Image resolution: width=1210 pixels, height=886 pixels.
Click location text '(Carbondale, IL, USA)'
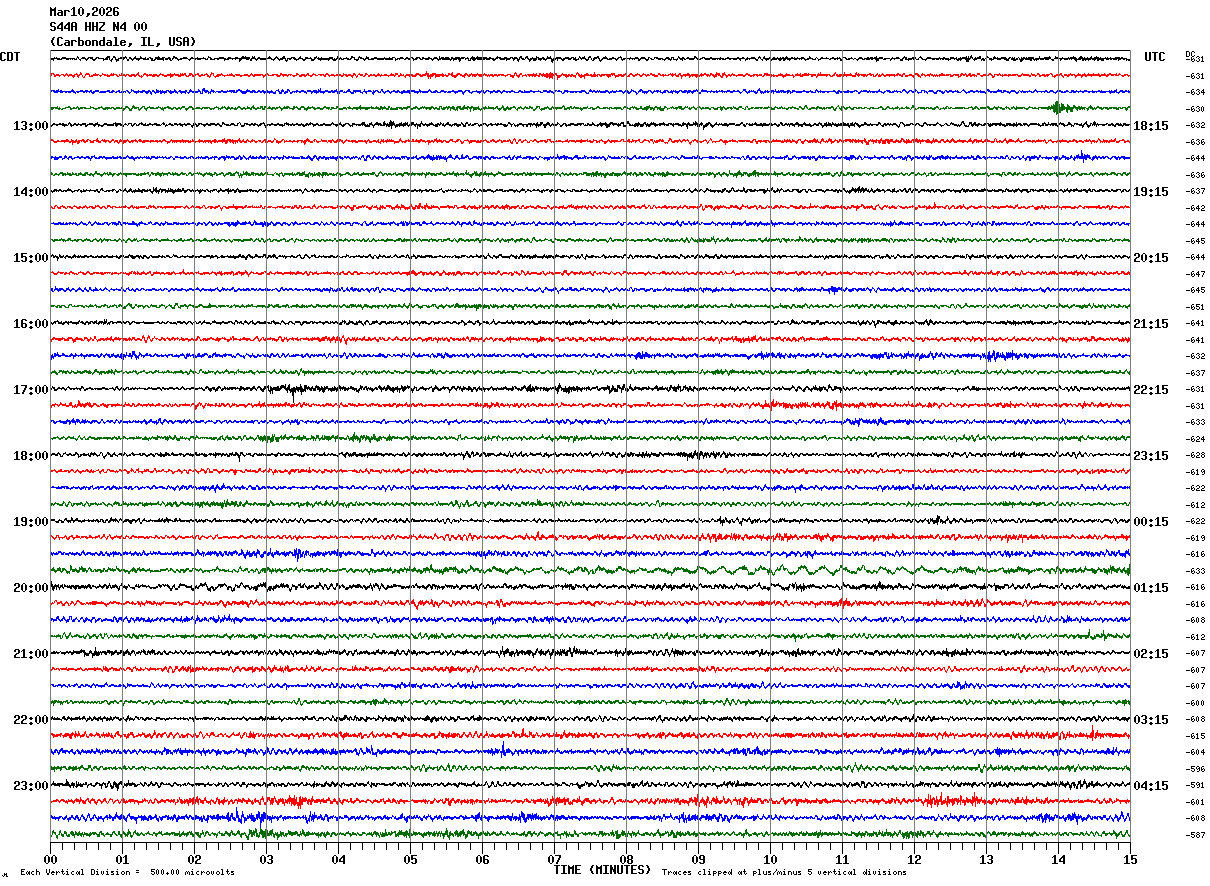click(123, 42)
